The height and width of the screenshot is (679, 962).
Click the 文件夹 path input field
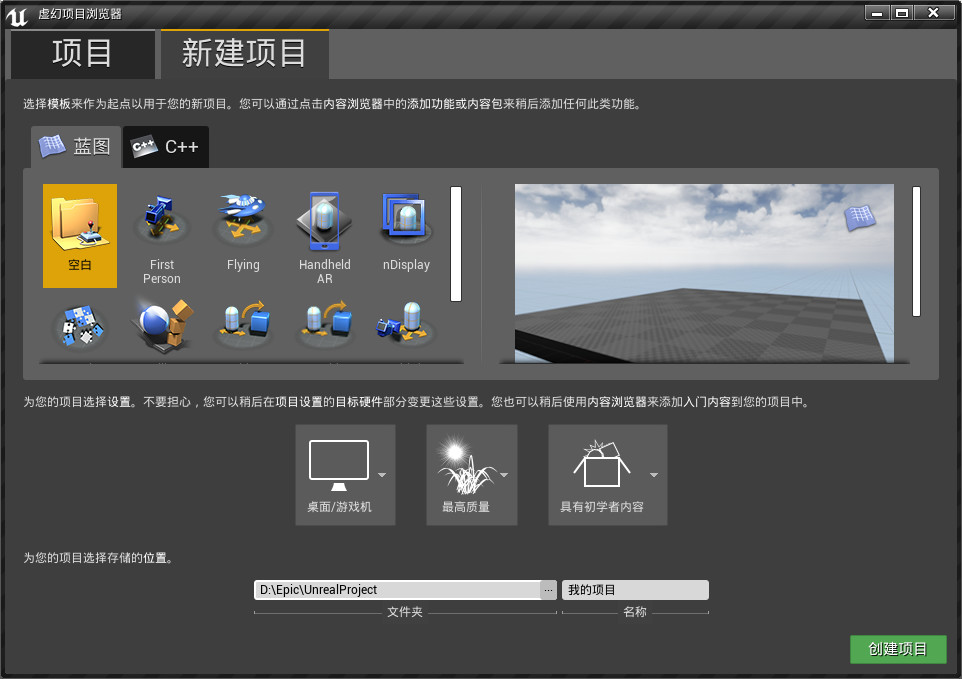398,590
